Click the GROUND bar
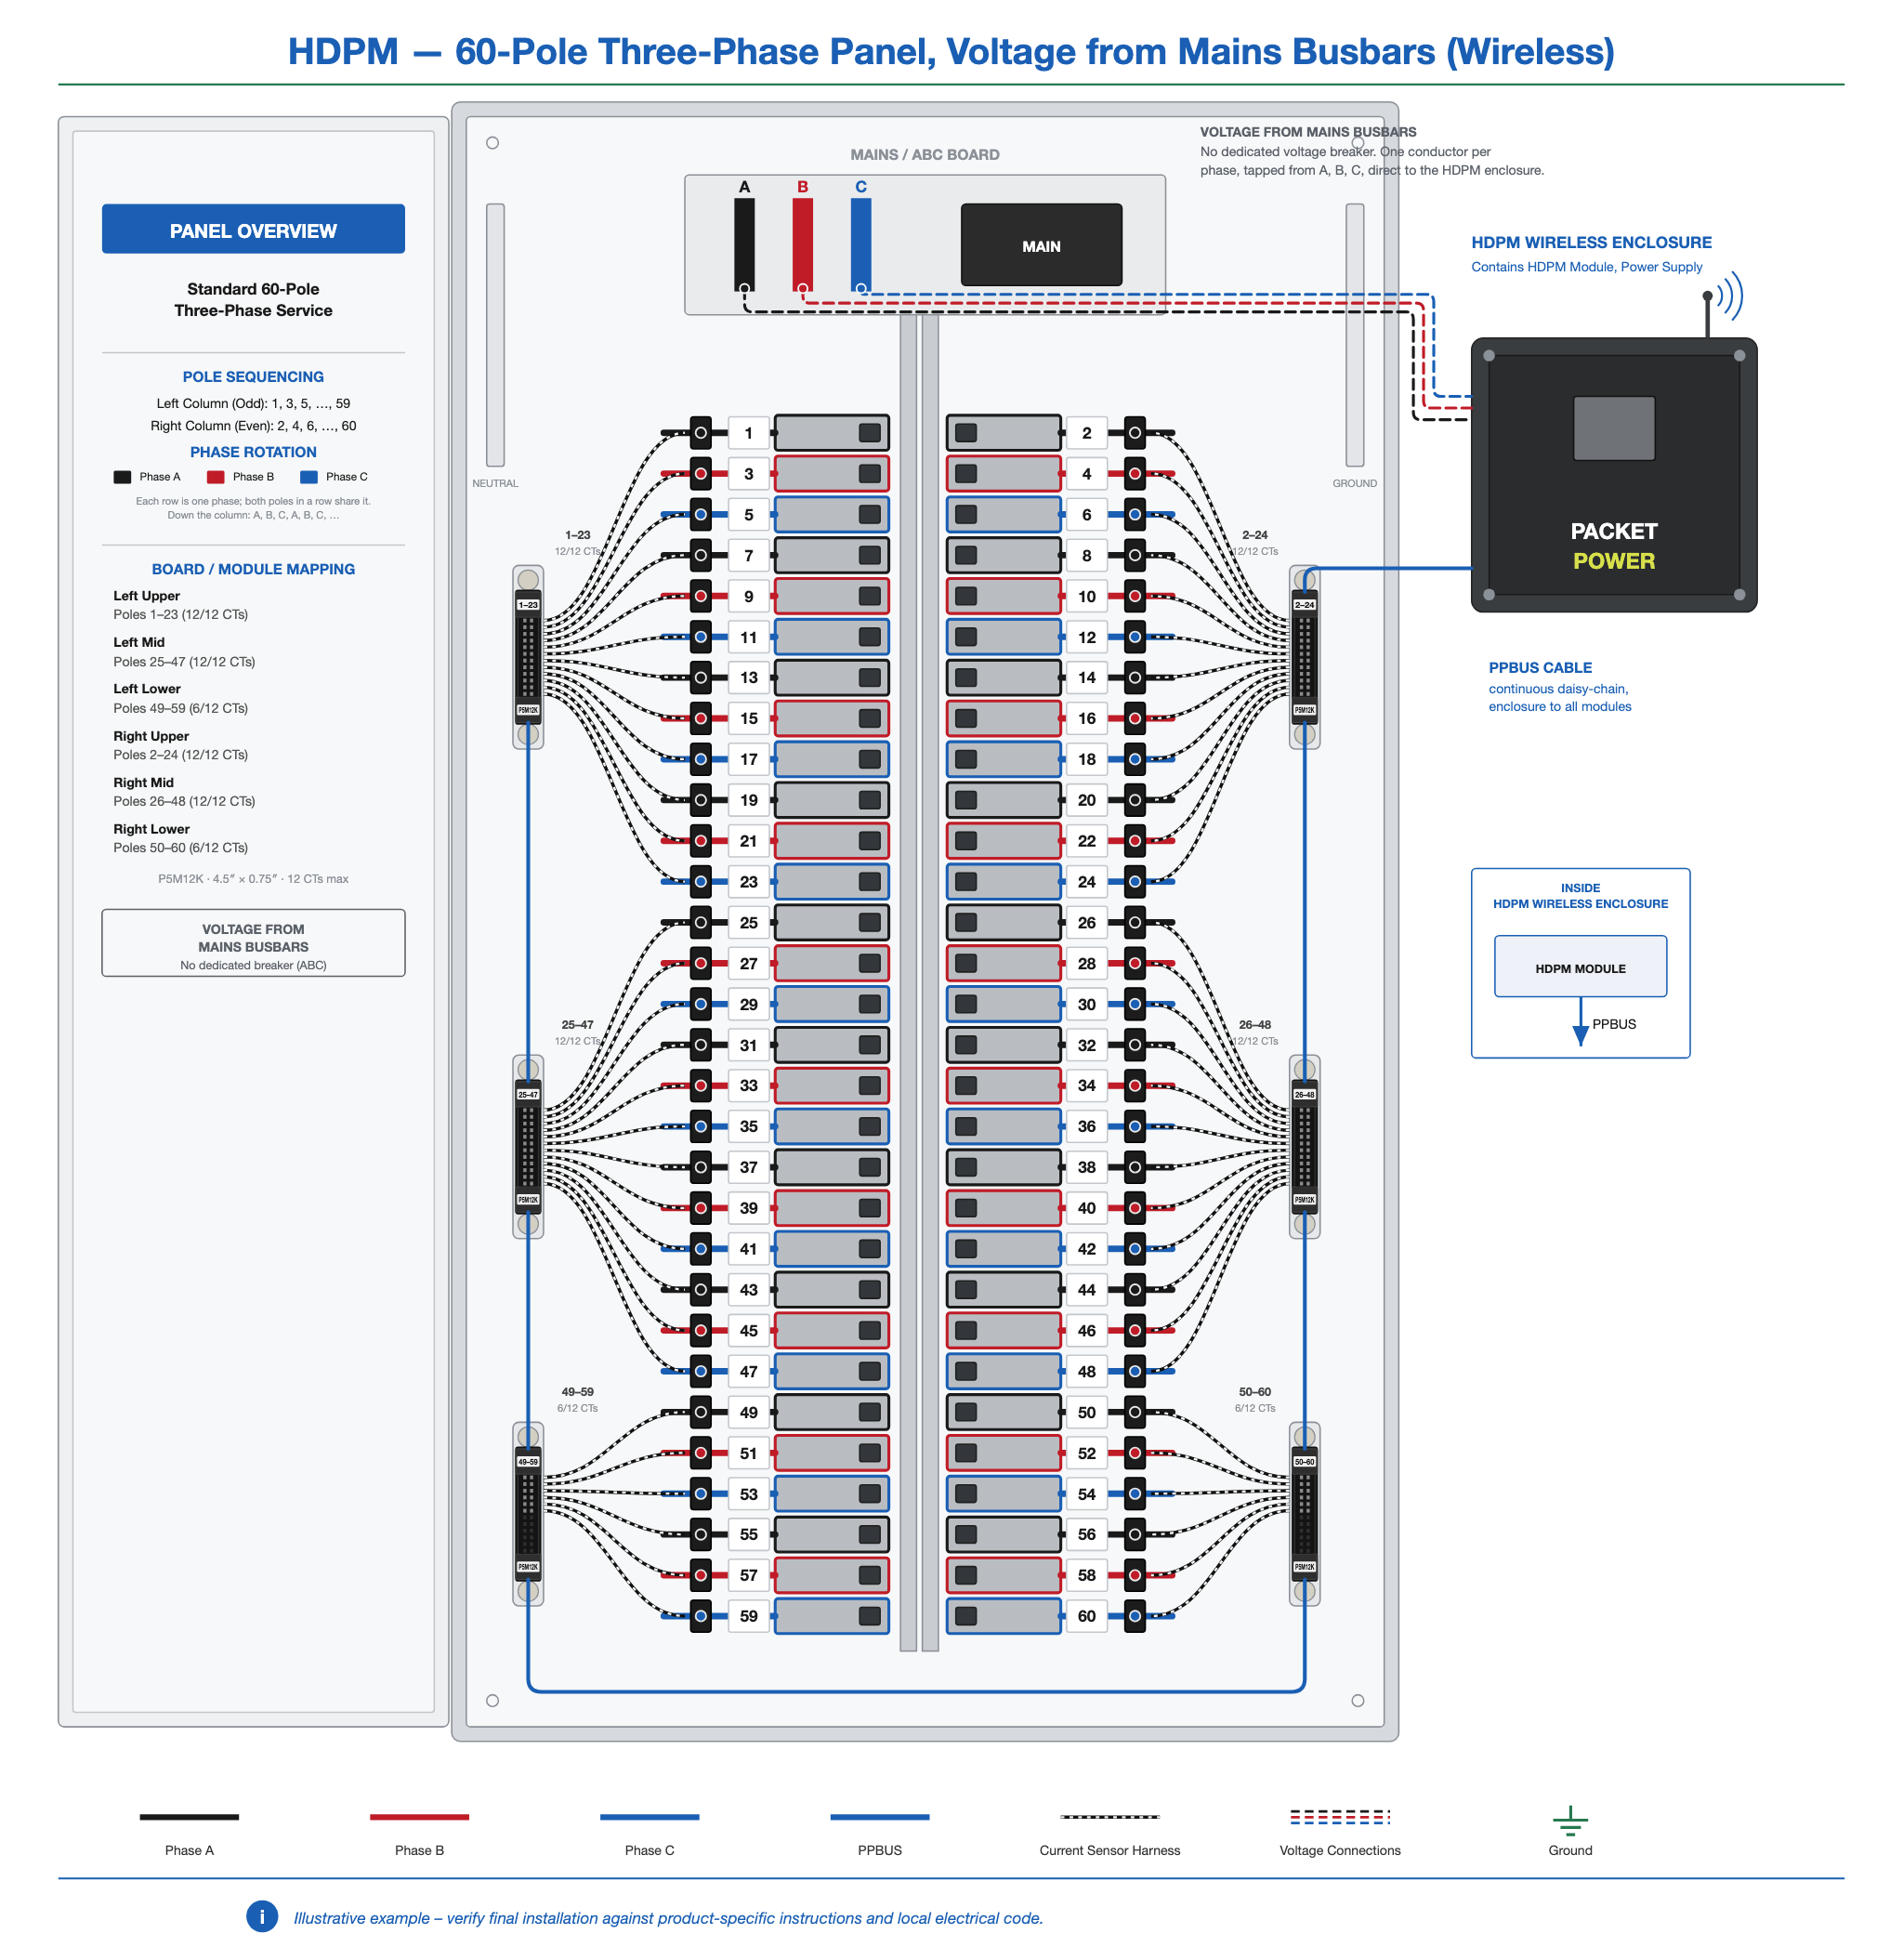The height and width of the screenshot is (1960, 1903). click(1354, 335)
